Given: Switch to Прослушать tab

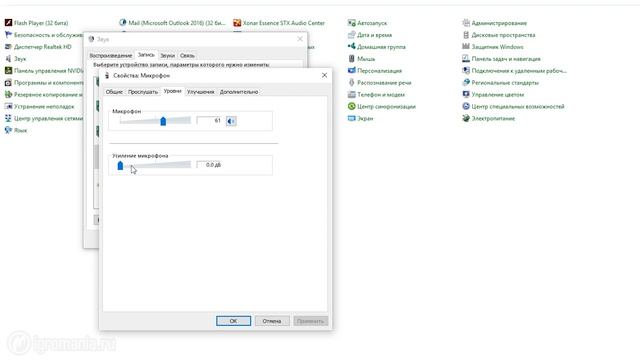Looking at the screenshot, I should 143,92.
